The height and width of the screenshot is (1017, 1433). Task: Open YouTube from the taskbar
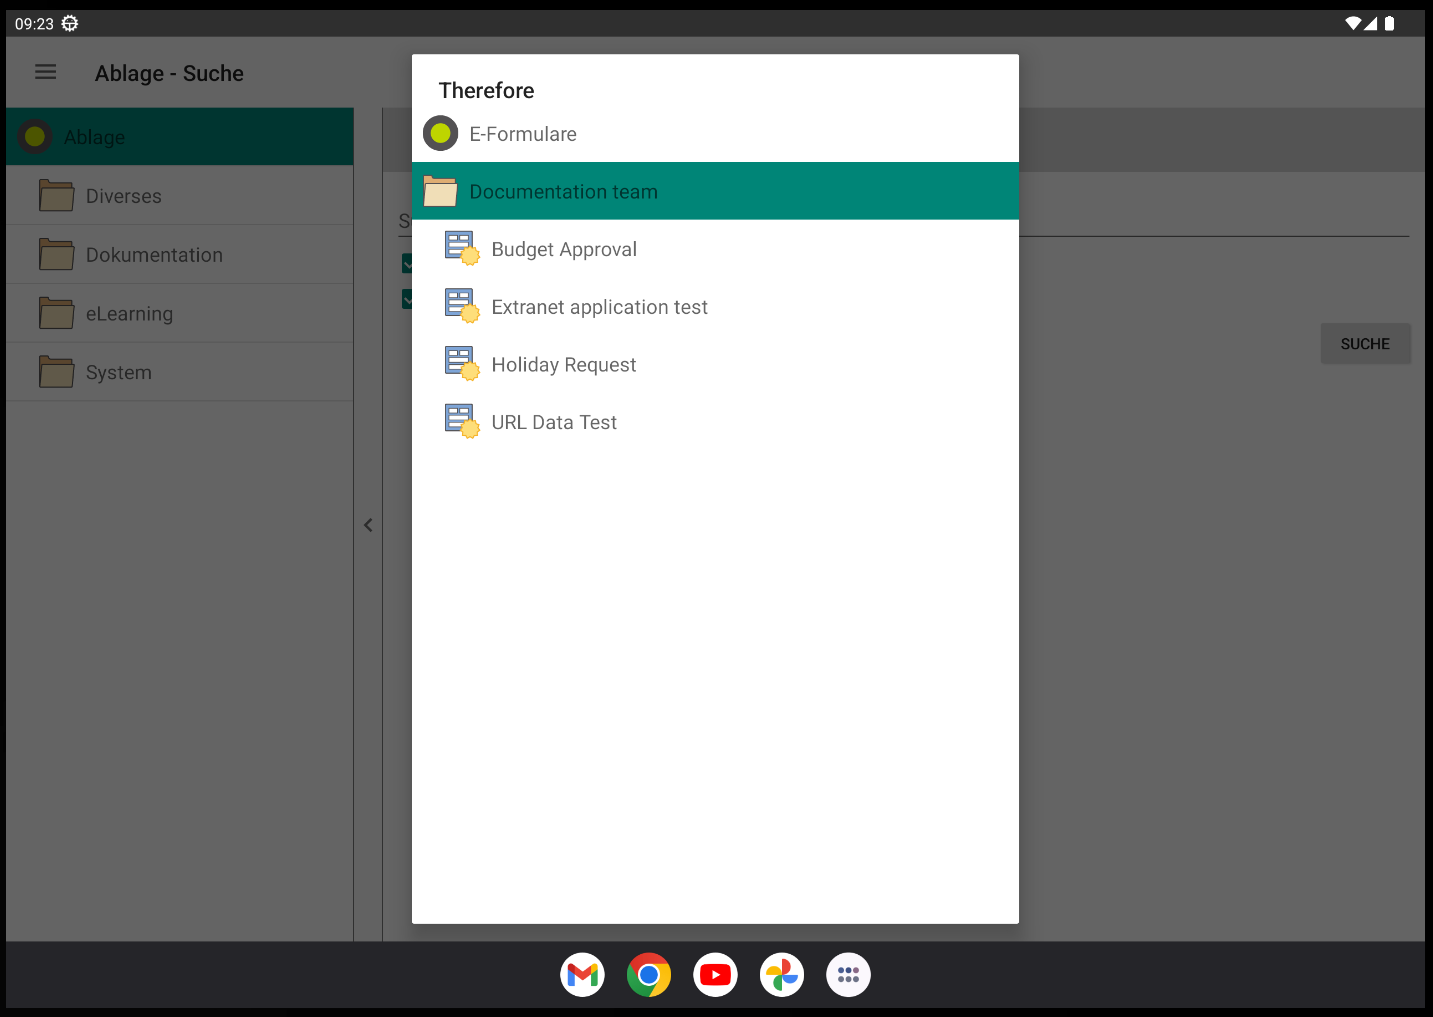(715, 975)
